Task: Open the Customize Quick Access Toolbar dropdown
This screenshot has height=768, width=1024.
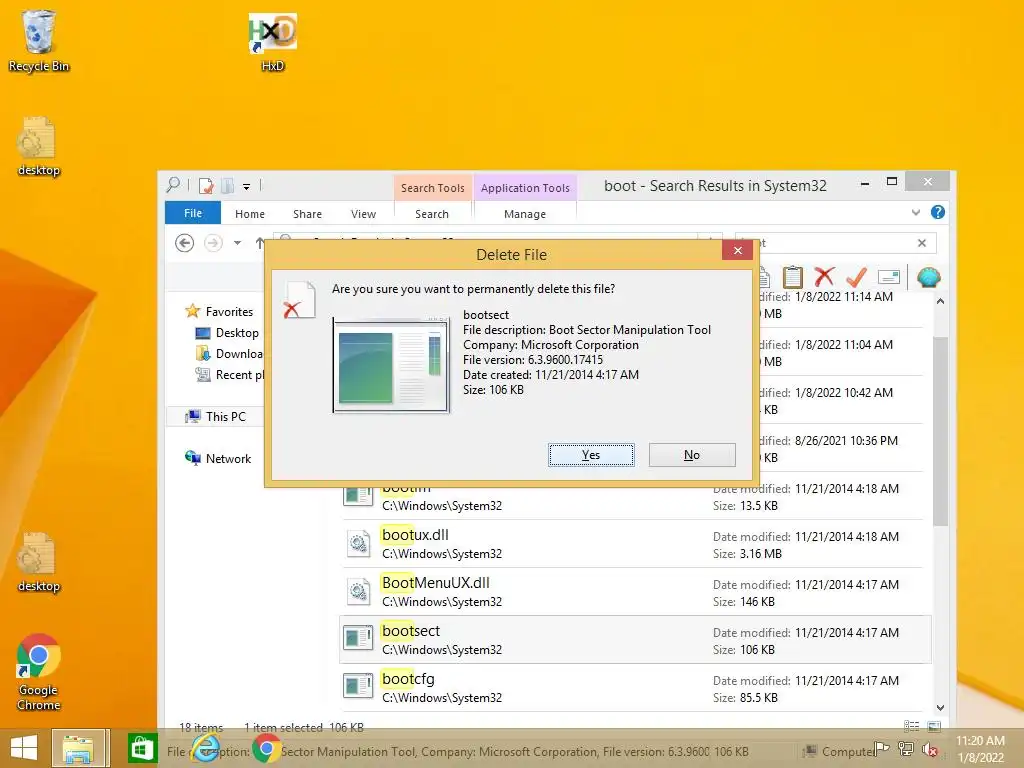Action: (246, 187)
